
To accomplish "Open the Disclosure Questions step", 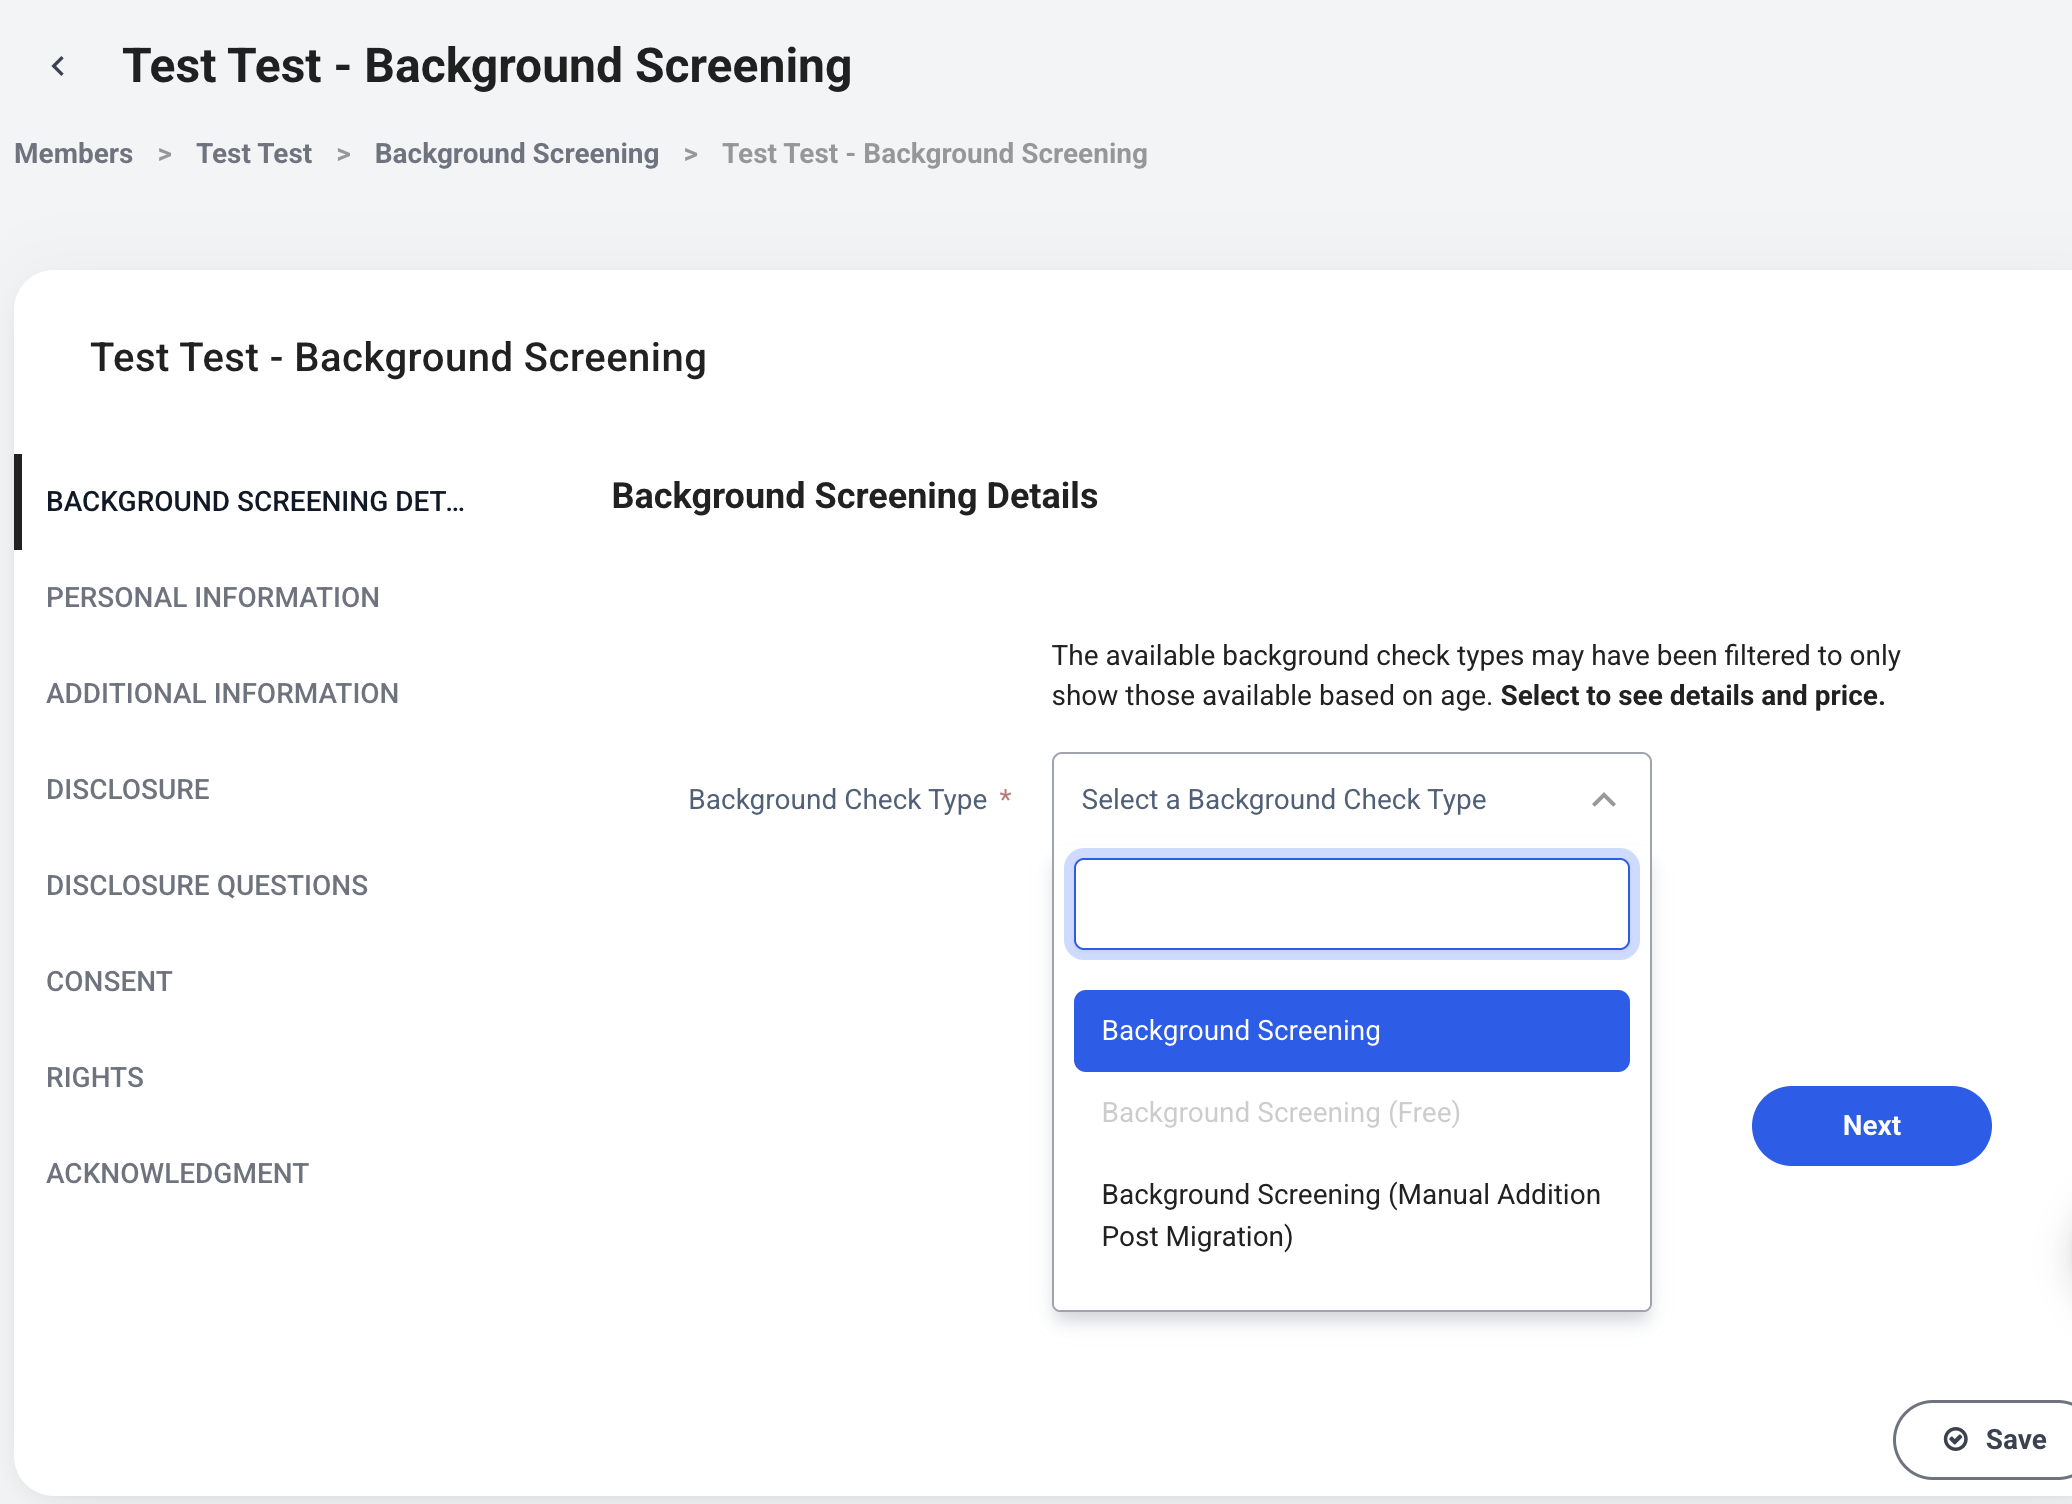I will (x=207, y=885).
